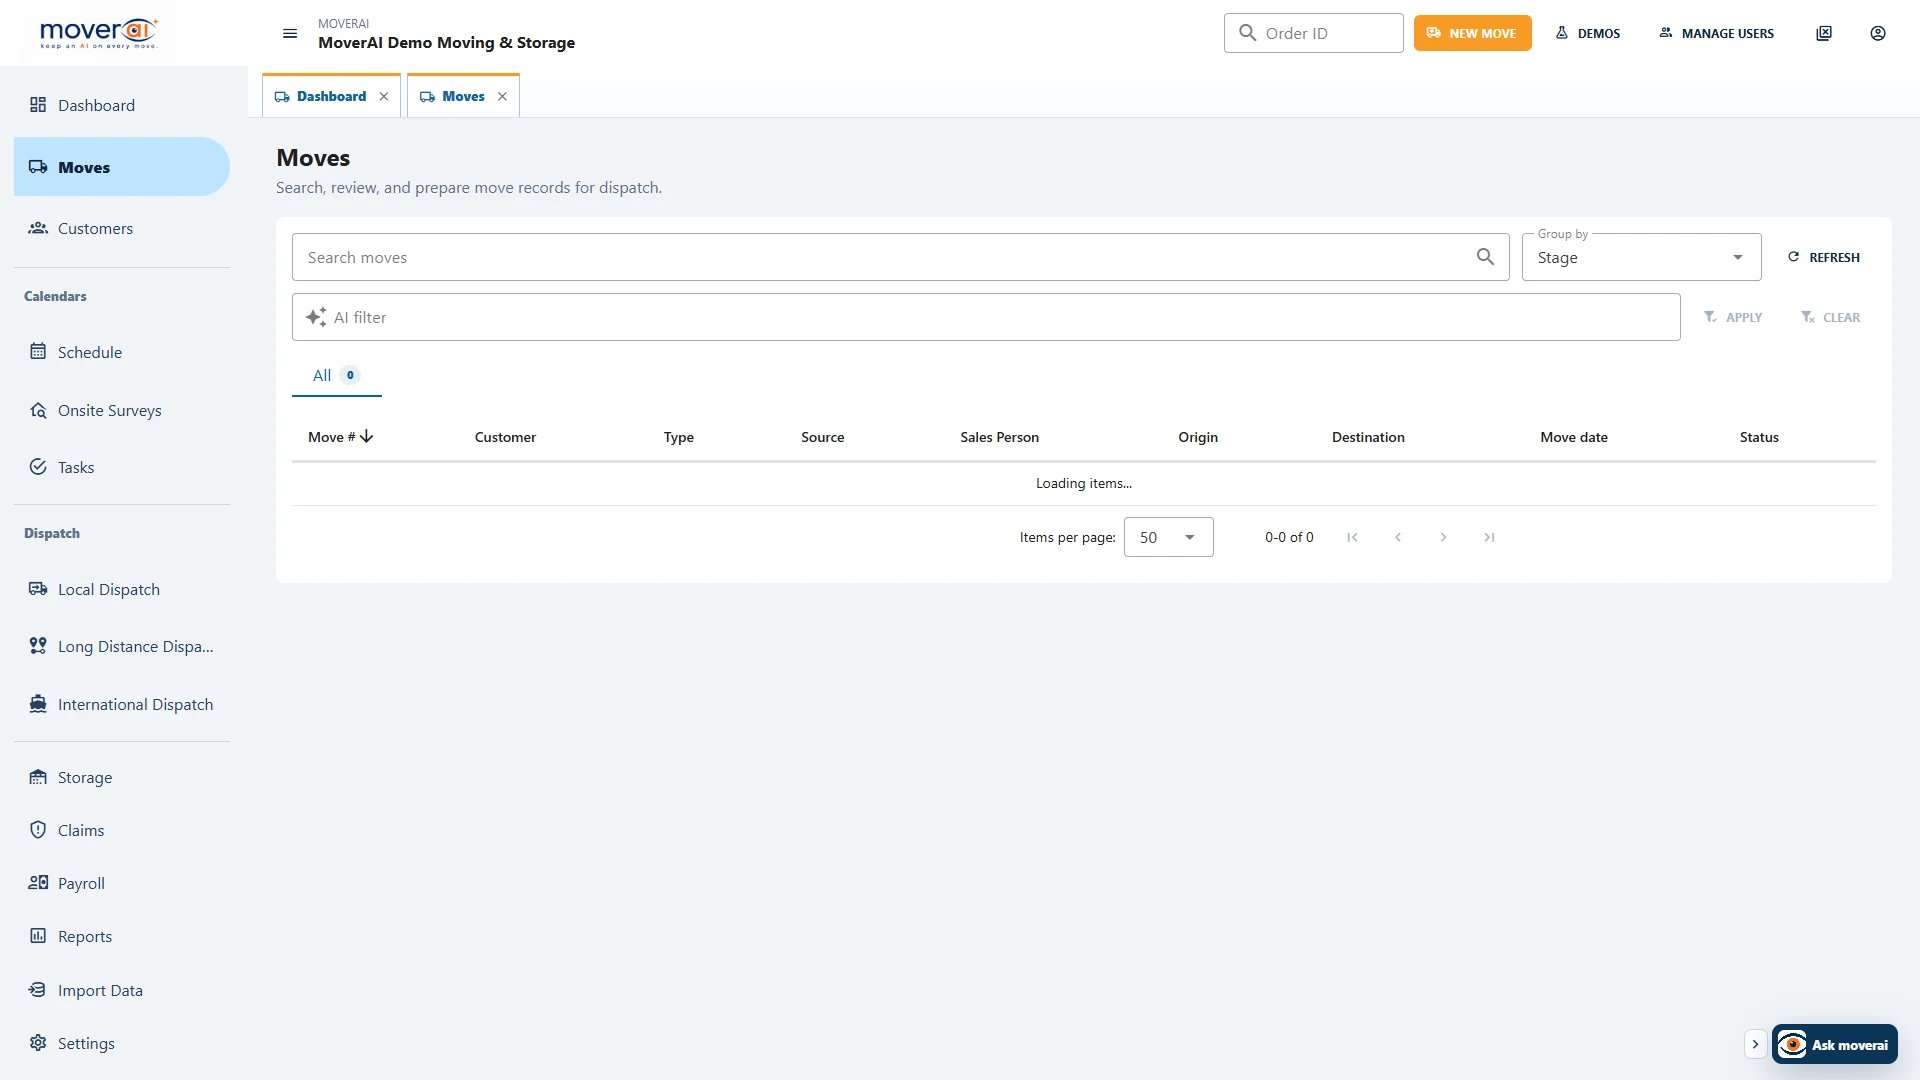Click the REFRESH button
The width and height of the screenshot is (1920, 1080).
[1824, 257]
